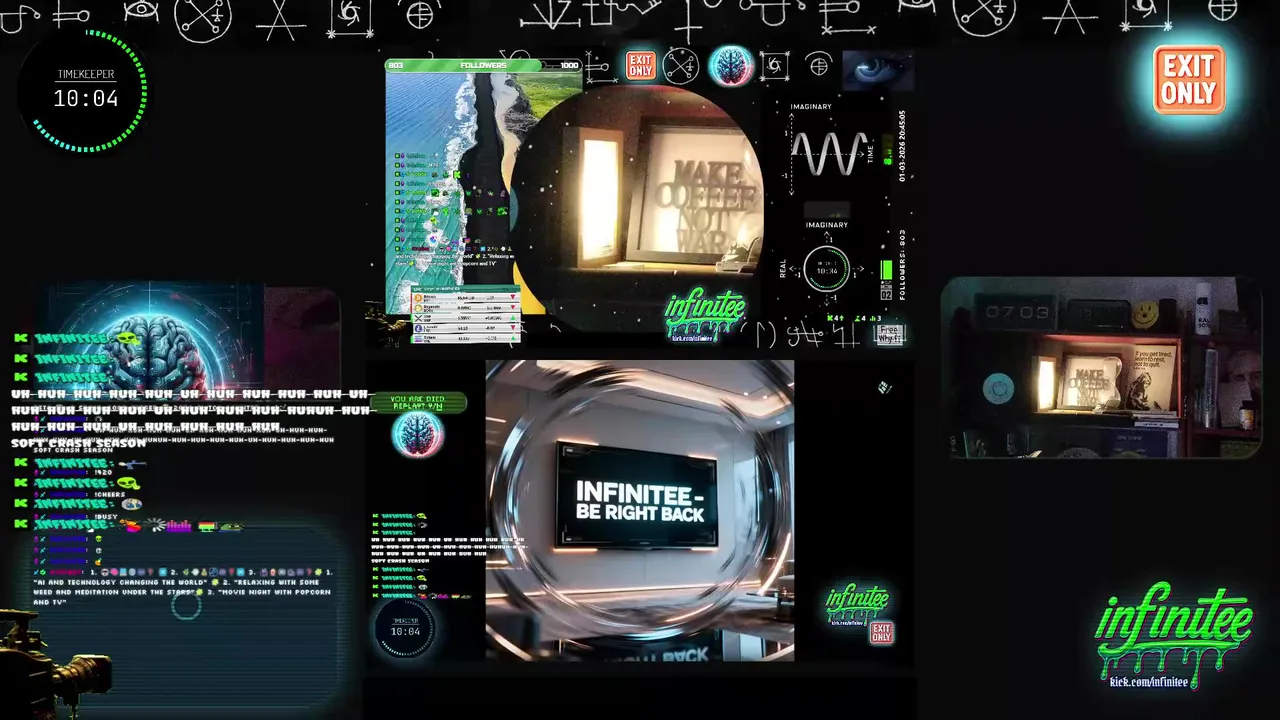Click the Free Why-fi sign
The height and width of the screenshot is (720, 1280).
(889, 334)
